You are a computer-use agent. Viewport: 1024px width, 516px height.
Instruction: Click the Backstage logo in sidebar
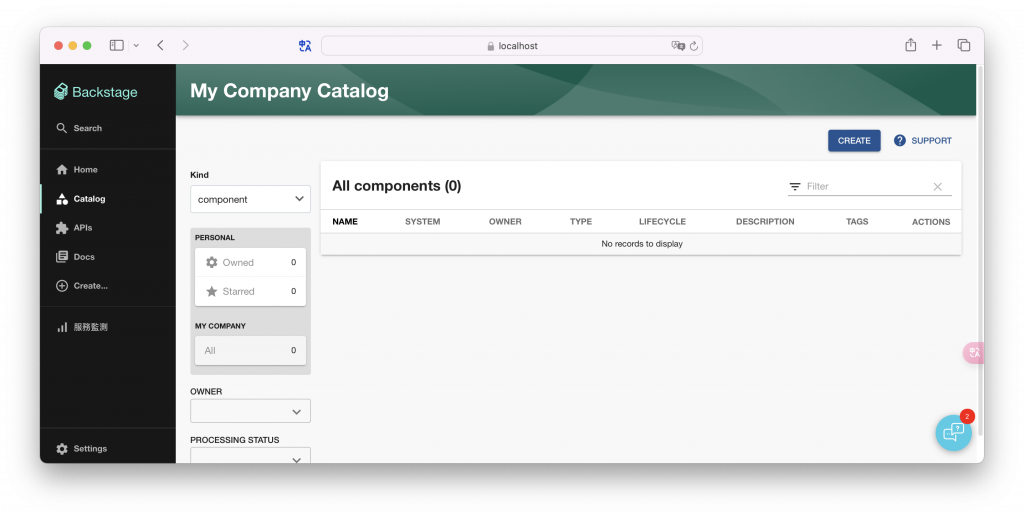pyautogui.click(x=96, y=92)
